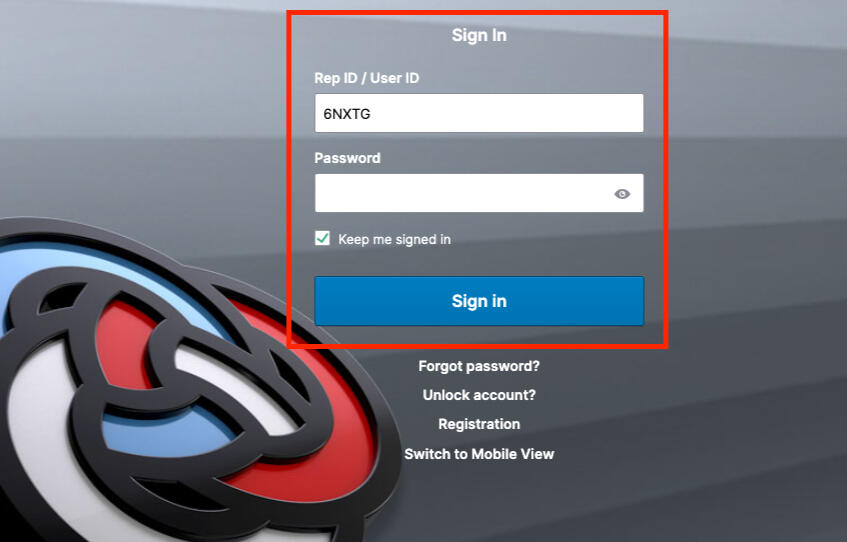Open the Unlock account? link
The height and width of the screenshot is (542, 847).
click(479, 395)
